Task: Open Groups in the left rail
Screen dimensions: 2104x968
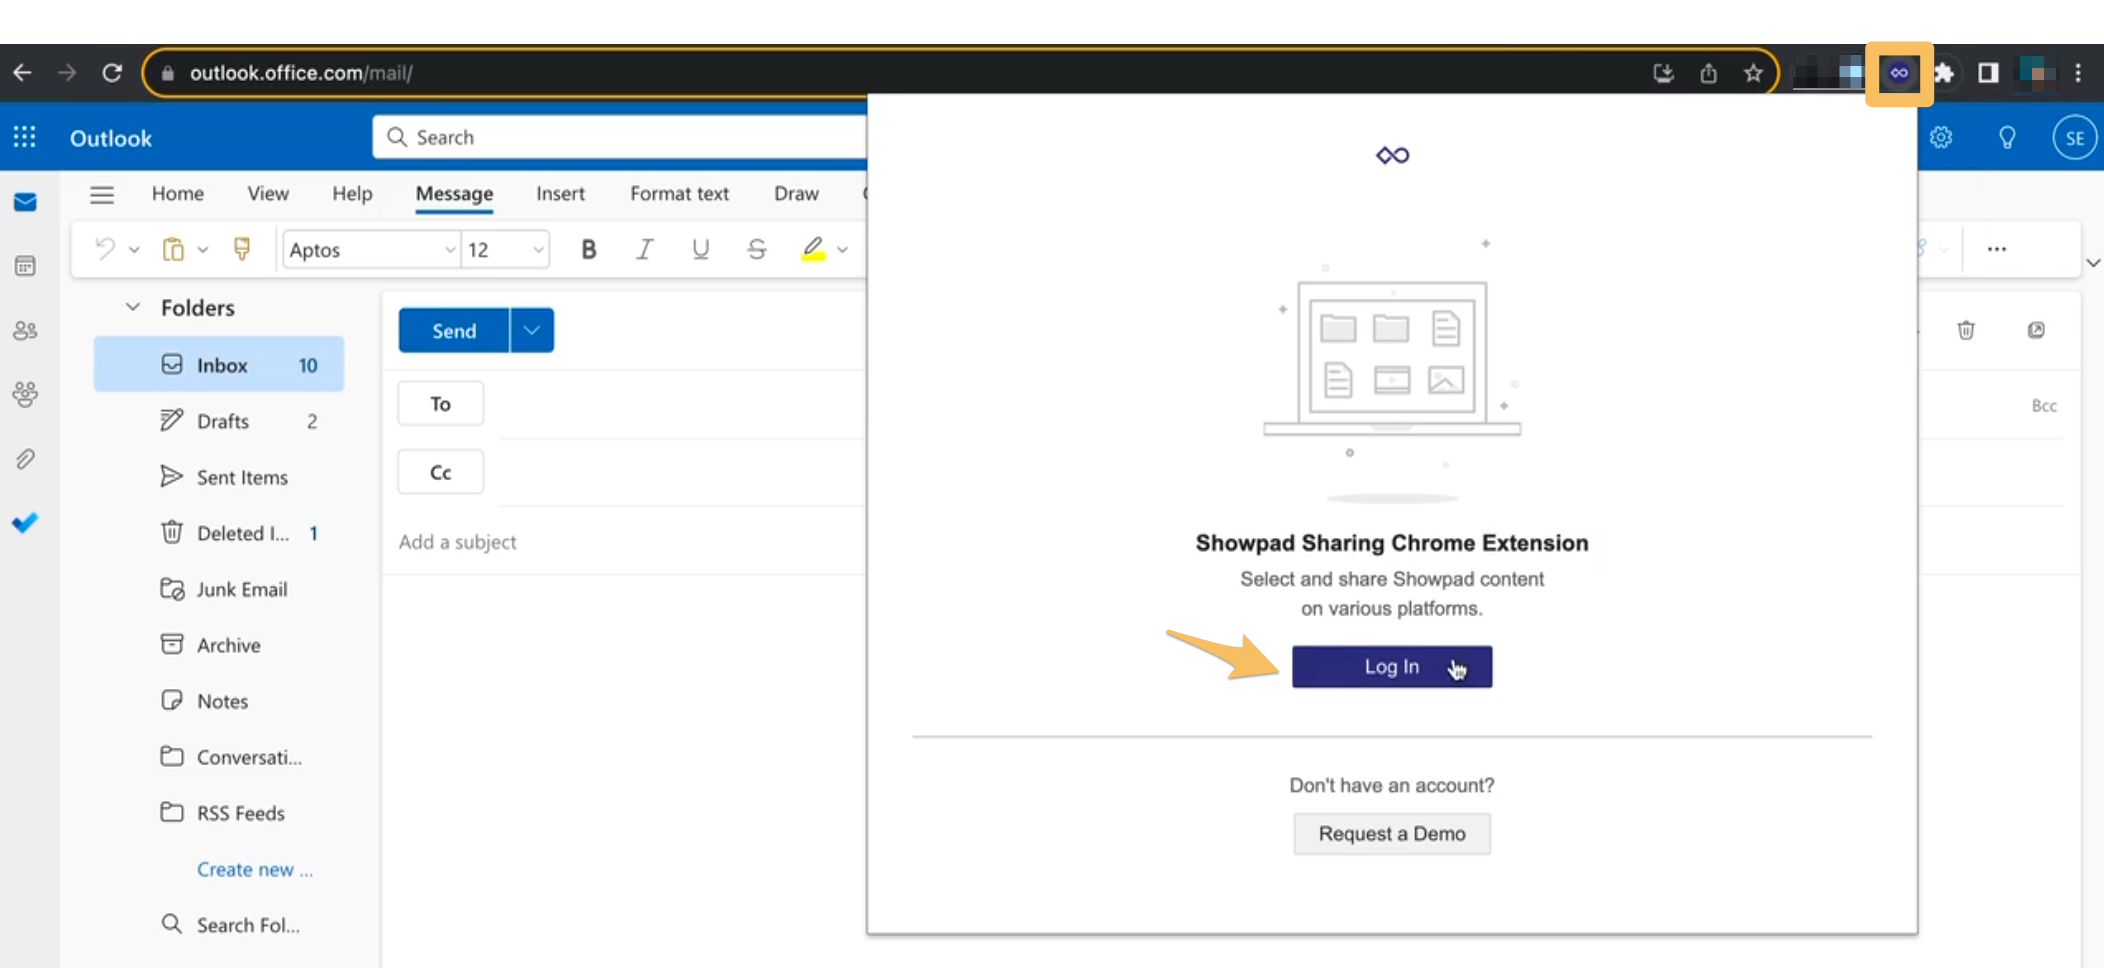Action: click(x=25, y=394)
